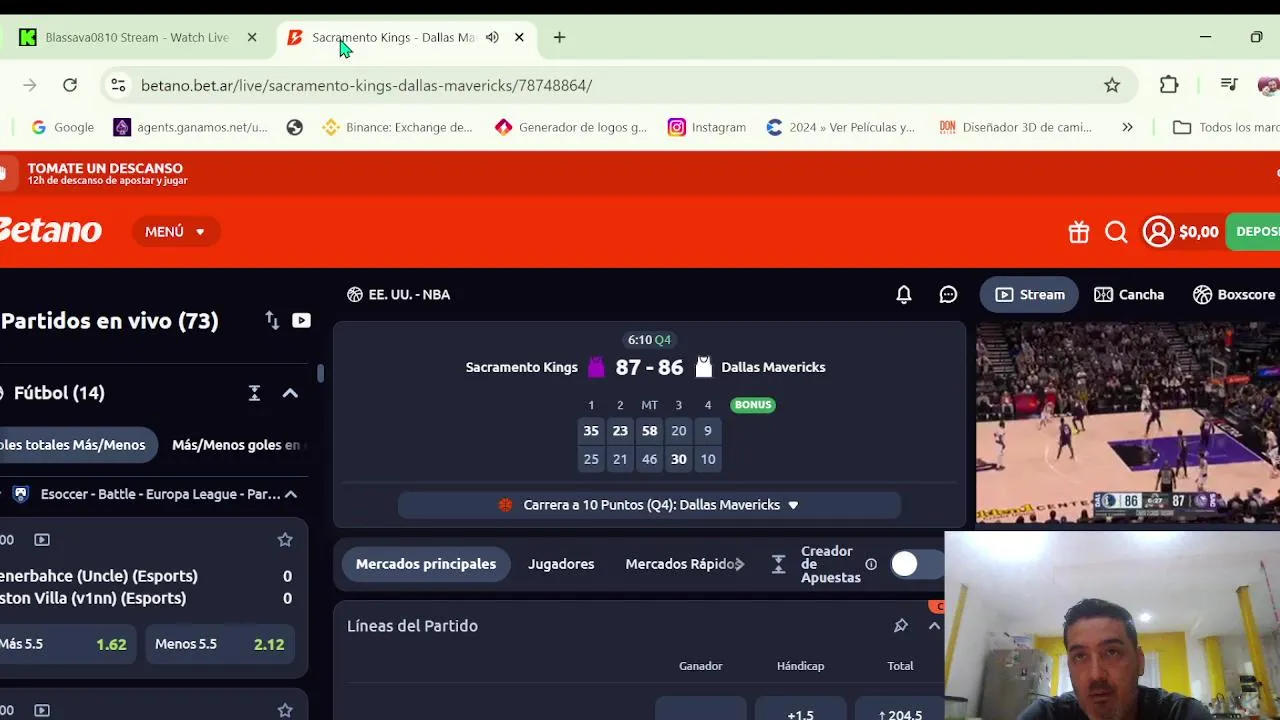The width and height of the screenshot is (1280, 720).
Task: Favorite the second match below the Fenerbahce card
Action: pos(285,710)
